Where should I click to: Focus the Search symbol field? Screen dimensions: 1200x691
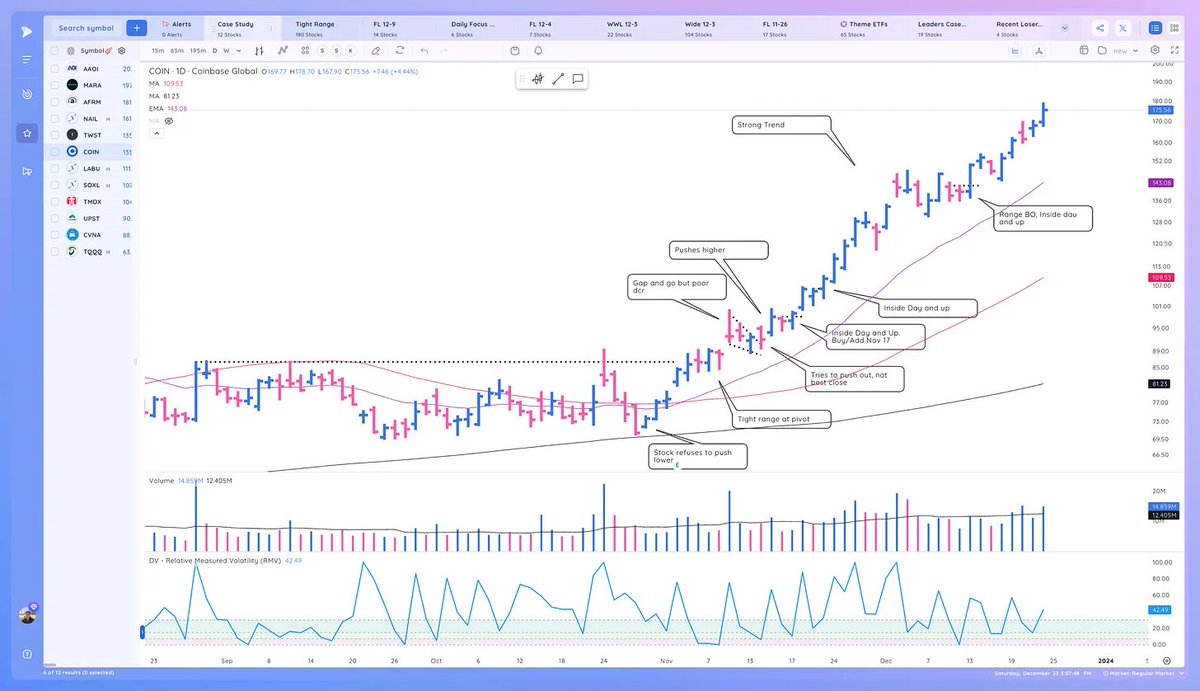86,28
